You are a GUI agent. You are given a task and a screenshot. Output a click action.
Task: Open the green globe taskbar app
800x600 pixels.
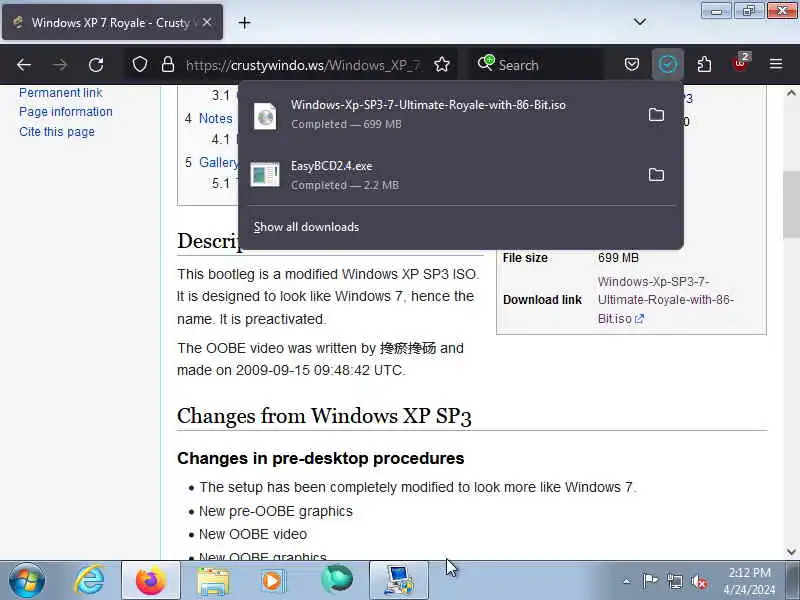click(x=337, y=581)
